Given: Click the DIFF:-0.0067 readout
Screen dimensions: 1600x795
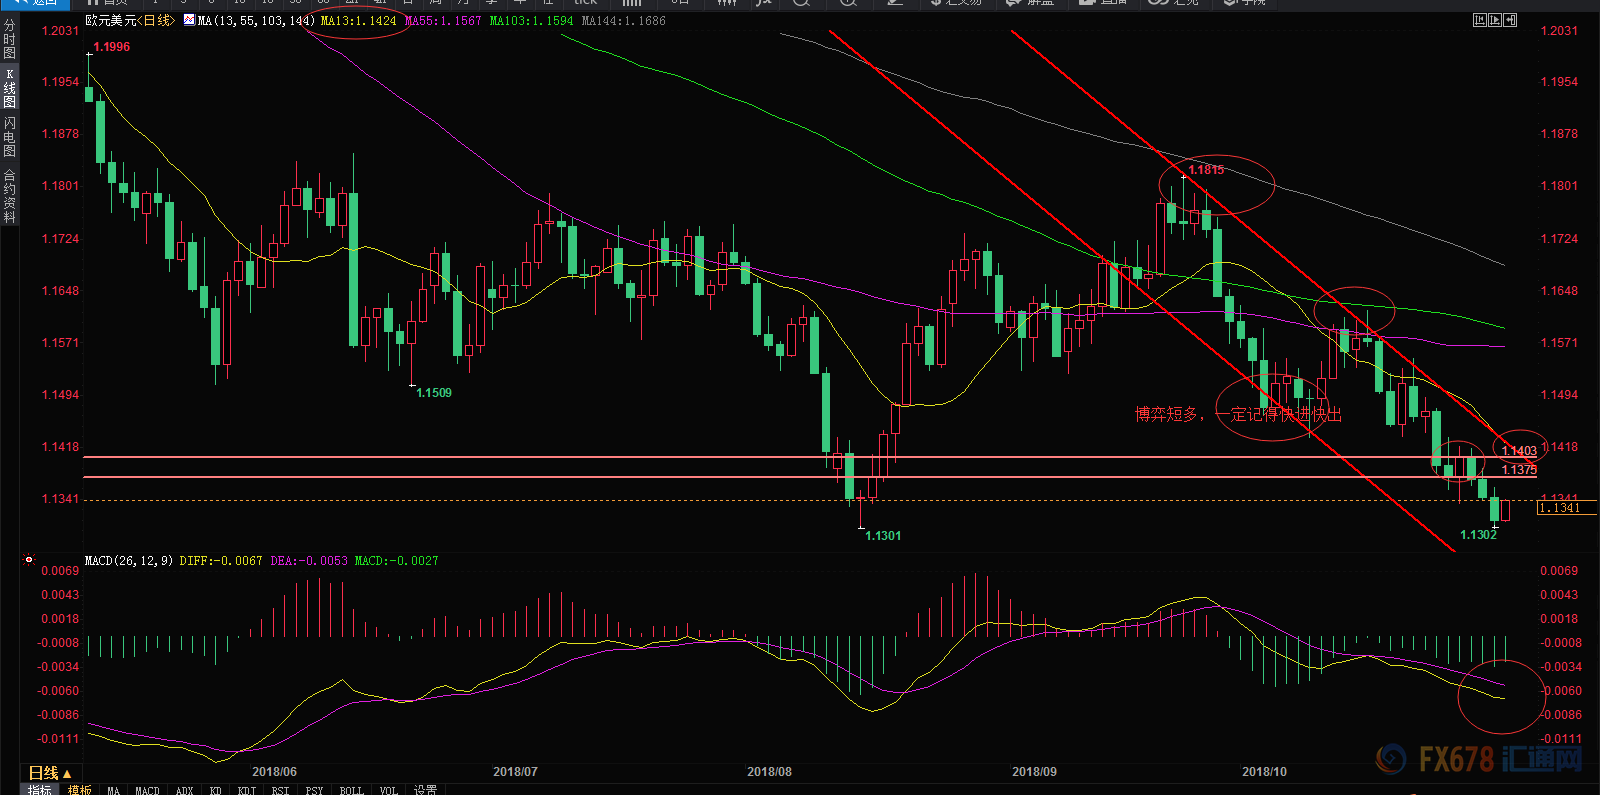Looking at the screenshot, I should (x=221, y=561).
